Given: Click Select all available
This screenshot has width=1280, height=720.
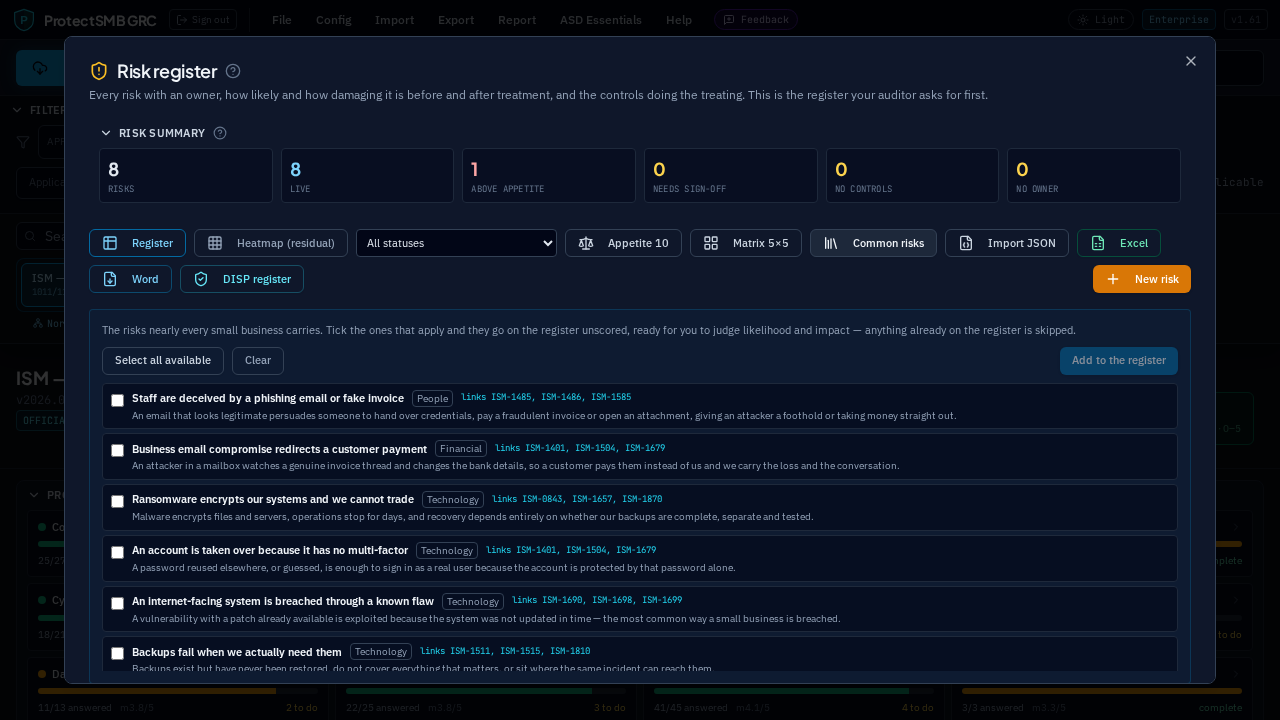Looking at the screenshot, I should pyautogui.click(x=163, y=361).
